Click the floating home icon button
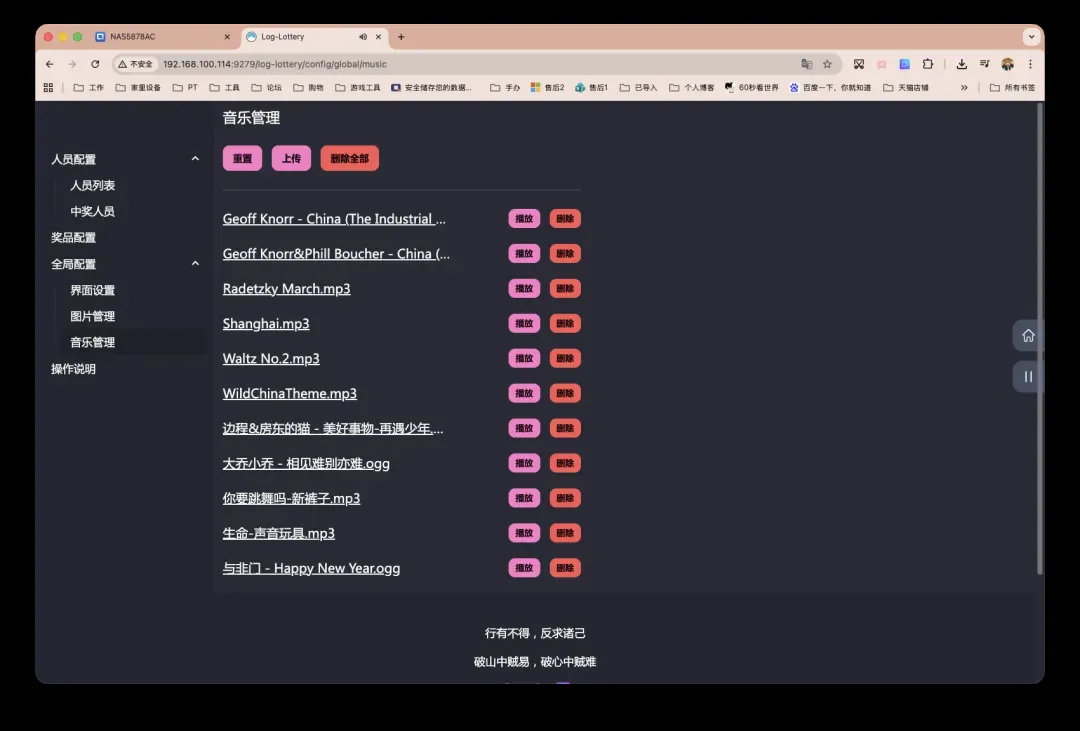 (1028, 335)
